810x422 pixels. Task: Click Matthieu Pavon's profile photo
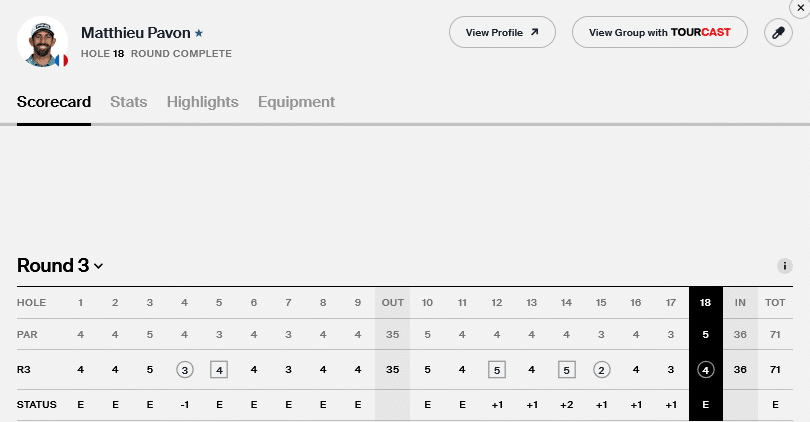(x=42, y=41)
